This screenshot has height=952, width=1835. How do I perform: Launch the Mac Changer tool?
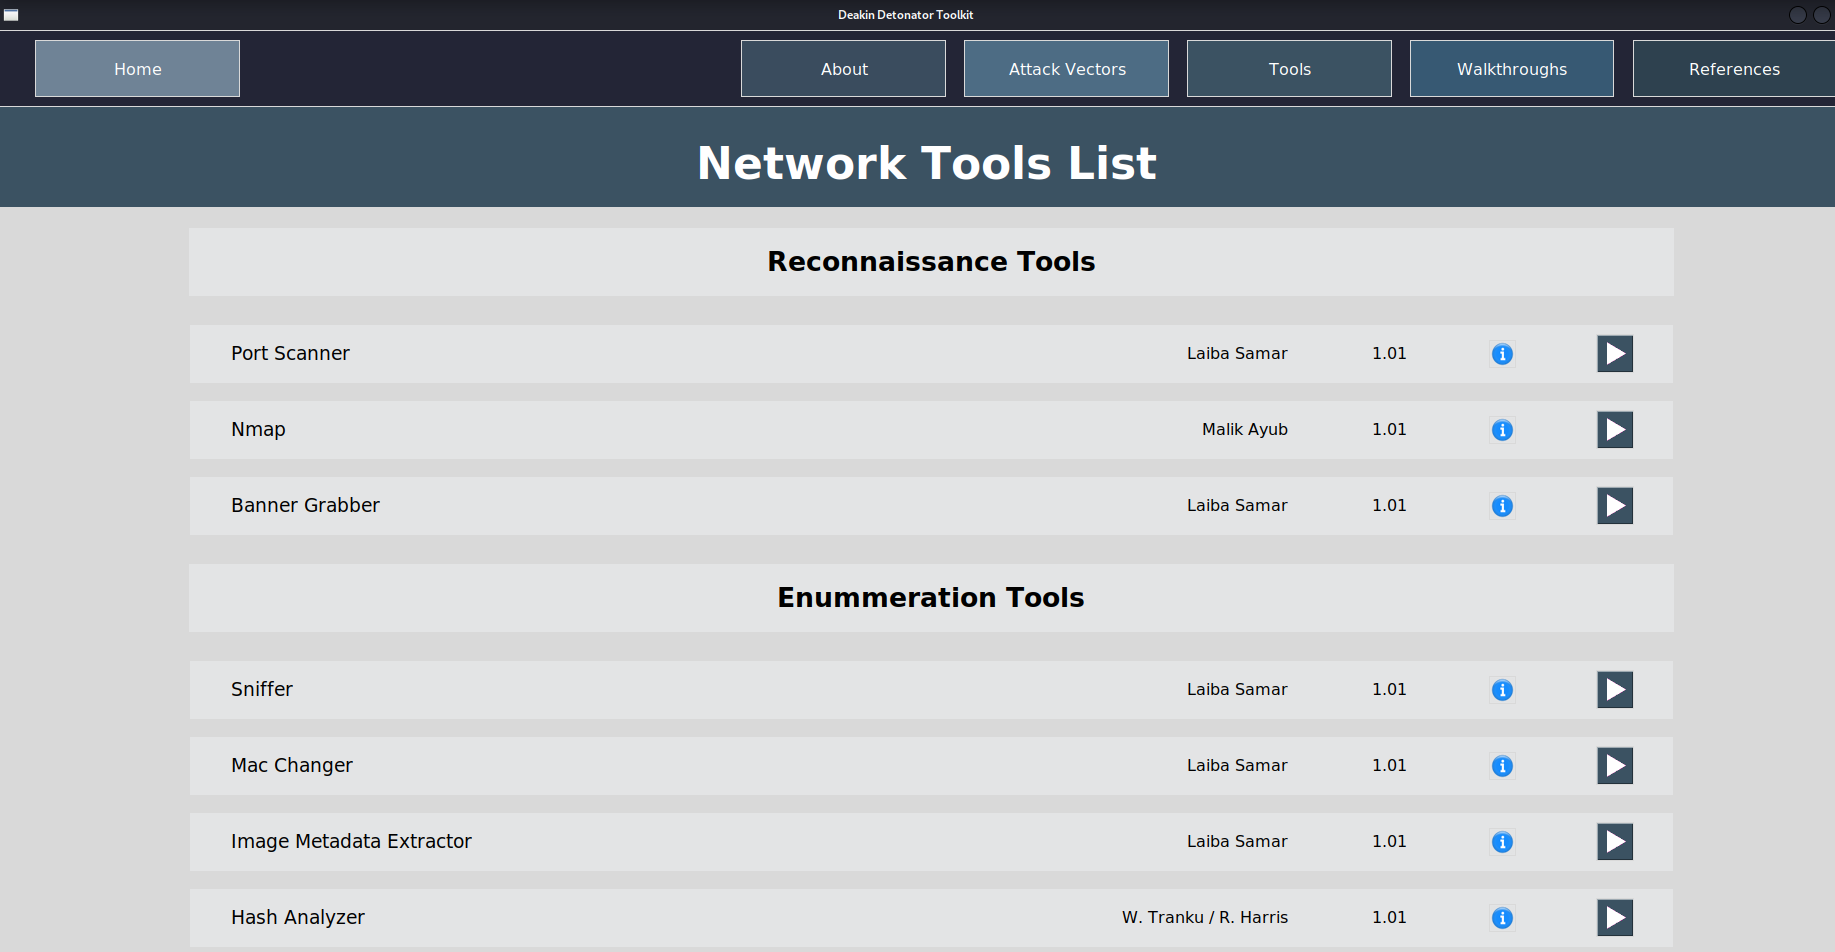(1615, 766)
